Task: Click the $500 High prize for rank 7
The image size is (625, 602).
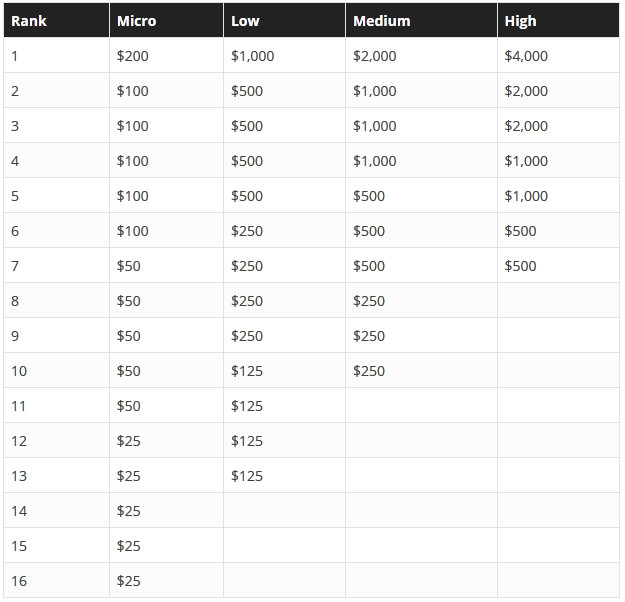Action: point(558,266)
